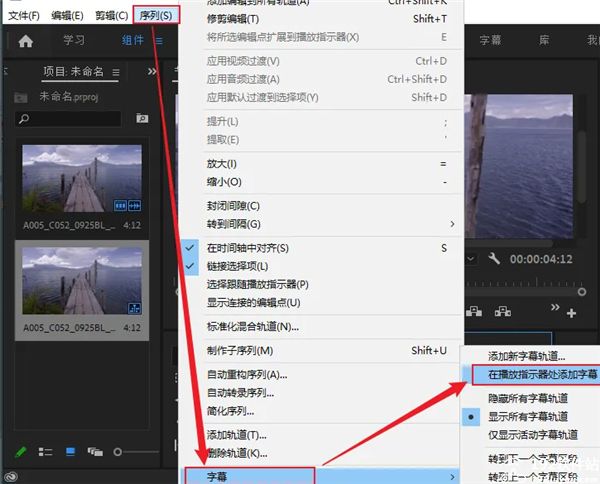
Task: Open the 序列 menu in menu bar
Action: (x=155, y=15)
